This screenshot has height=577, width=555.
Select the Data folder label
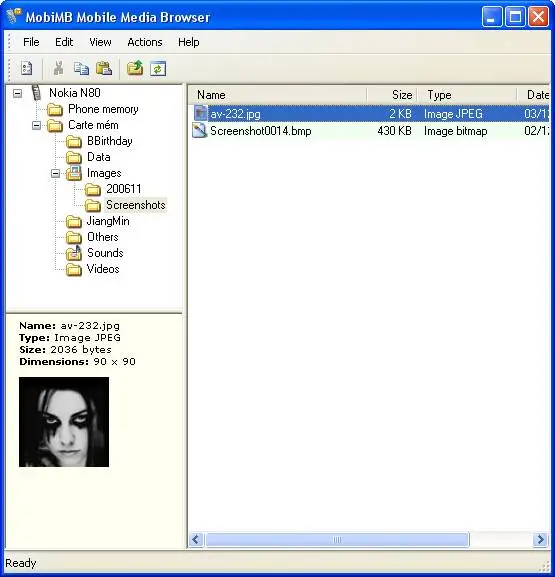(x=99, y=157)
